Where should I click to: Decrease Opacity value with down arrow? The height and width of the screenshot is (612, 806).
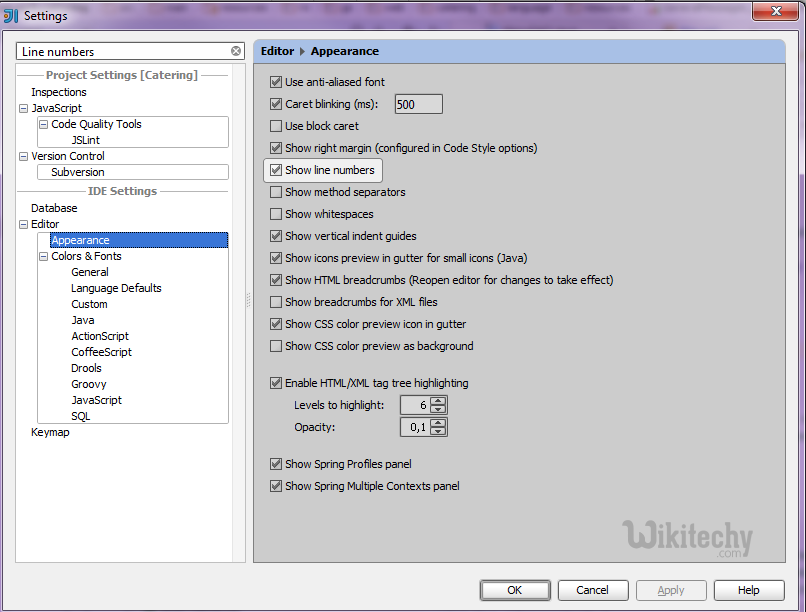pos(438,431)
